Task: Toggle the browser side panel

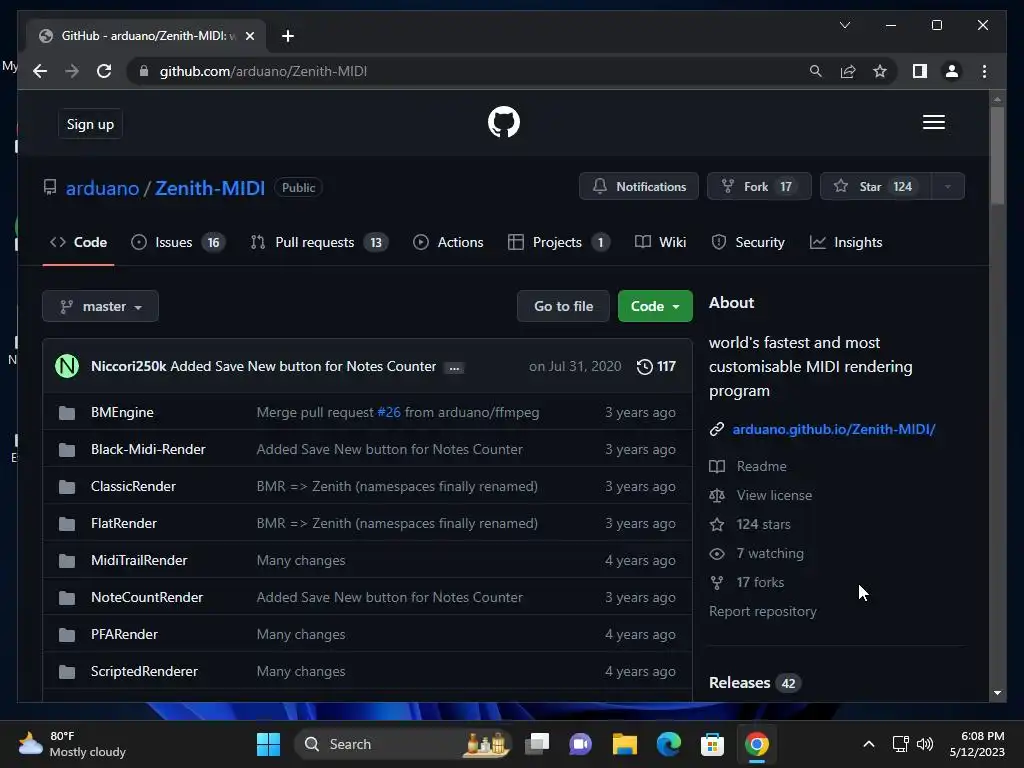Action: click(920, 71)
